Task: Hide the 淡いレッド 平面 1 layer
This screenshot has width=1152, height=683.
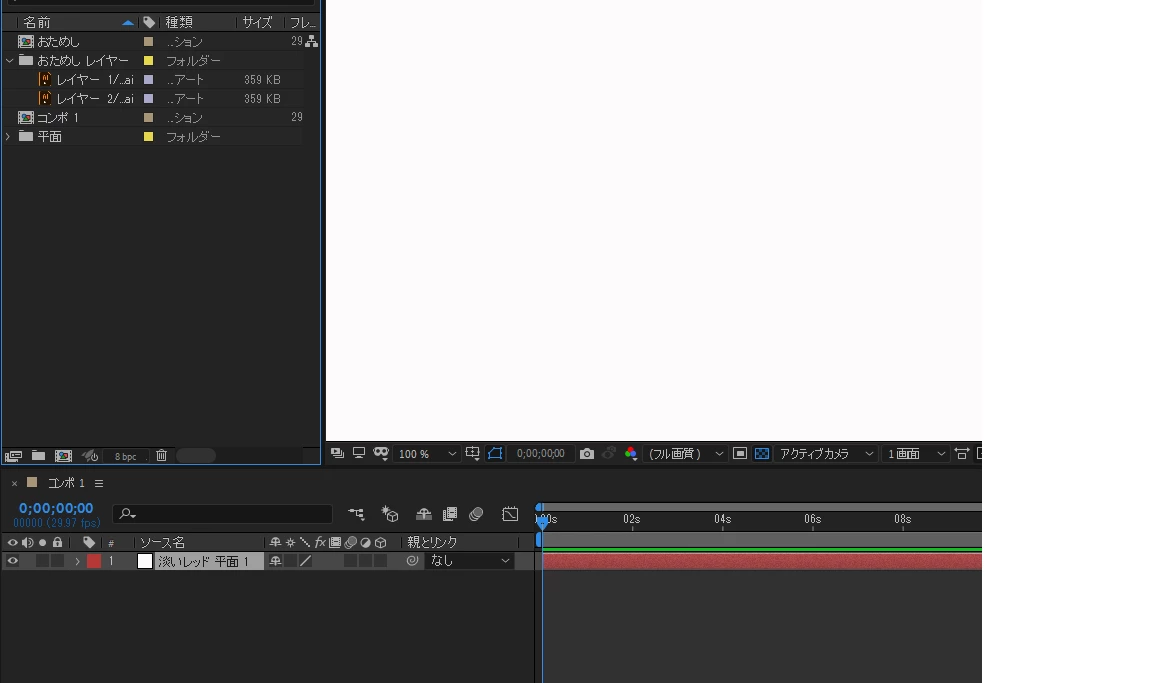Action: [12, 561]
